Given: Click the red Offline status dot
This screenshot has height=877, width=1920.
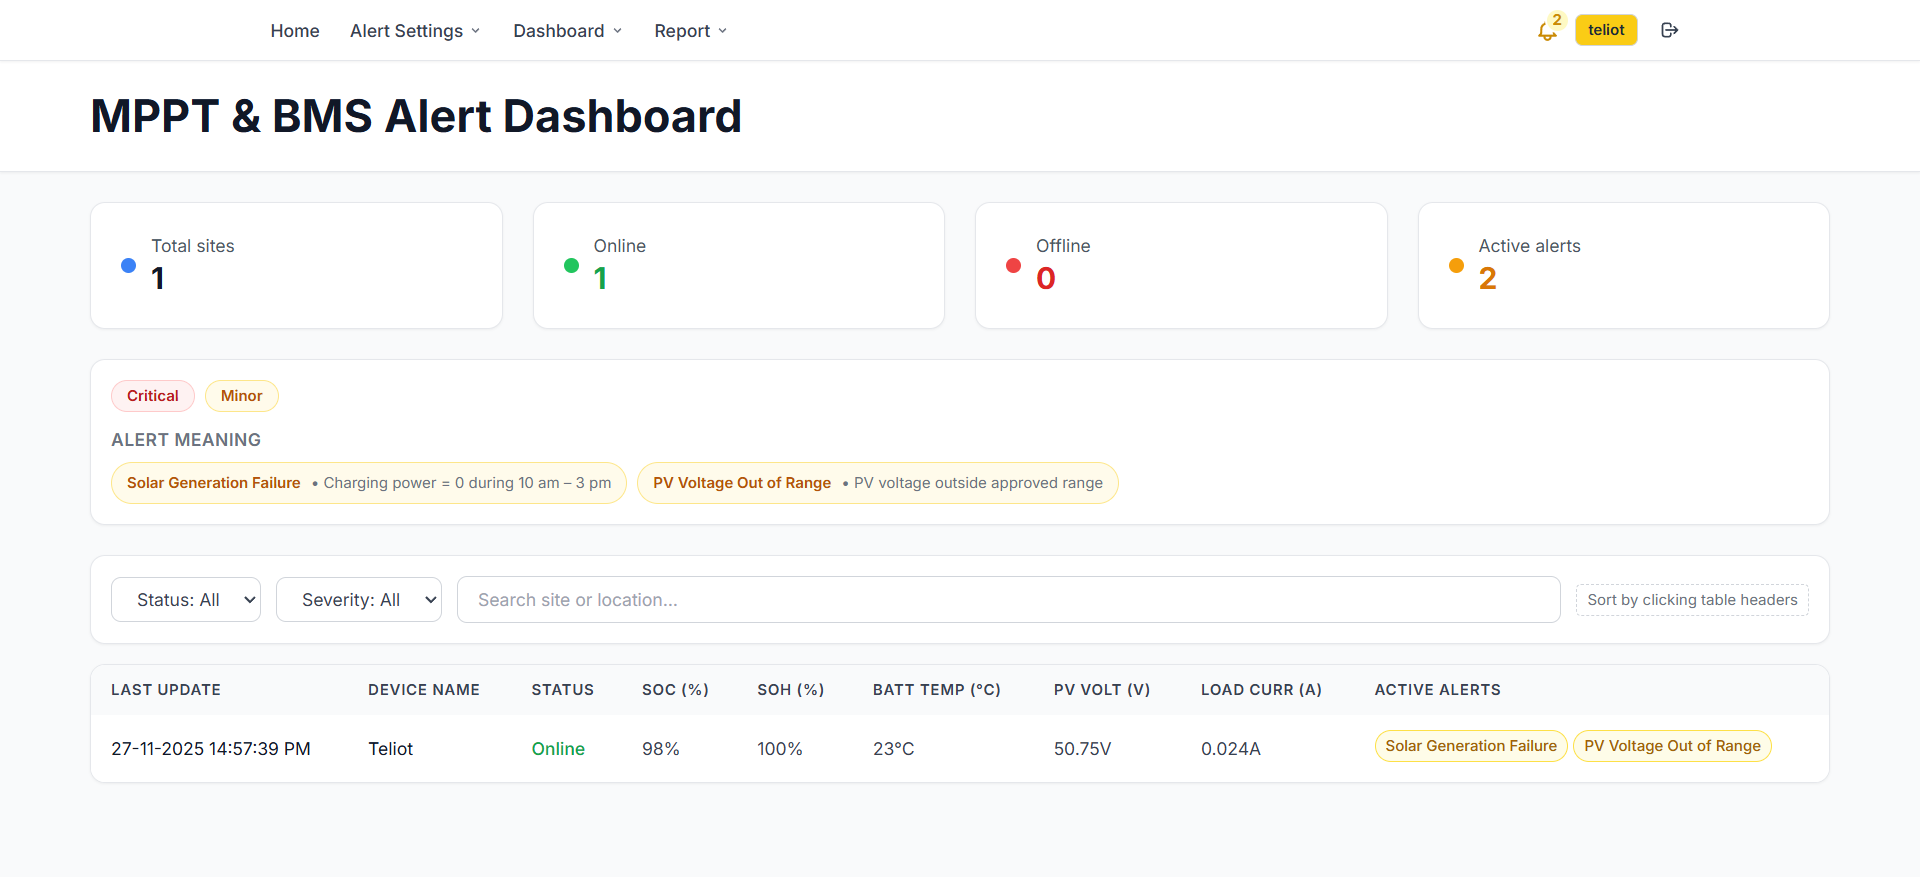Looking at the screenshot, I should coord(1013,266).
